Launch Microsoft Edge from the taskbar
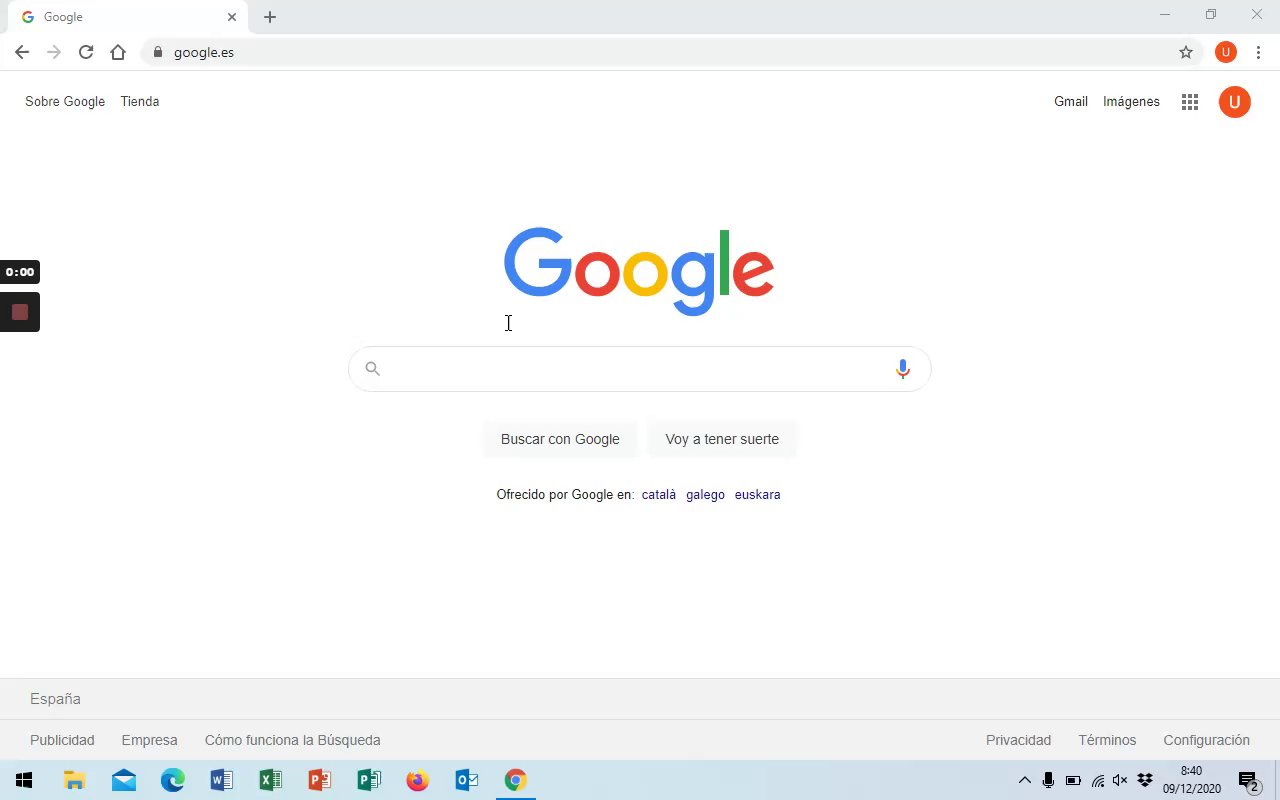Image resolution: width=1280 pixels, height=800 pixels. 173,780
